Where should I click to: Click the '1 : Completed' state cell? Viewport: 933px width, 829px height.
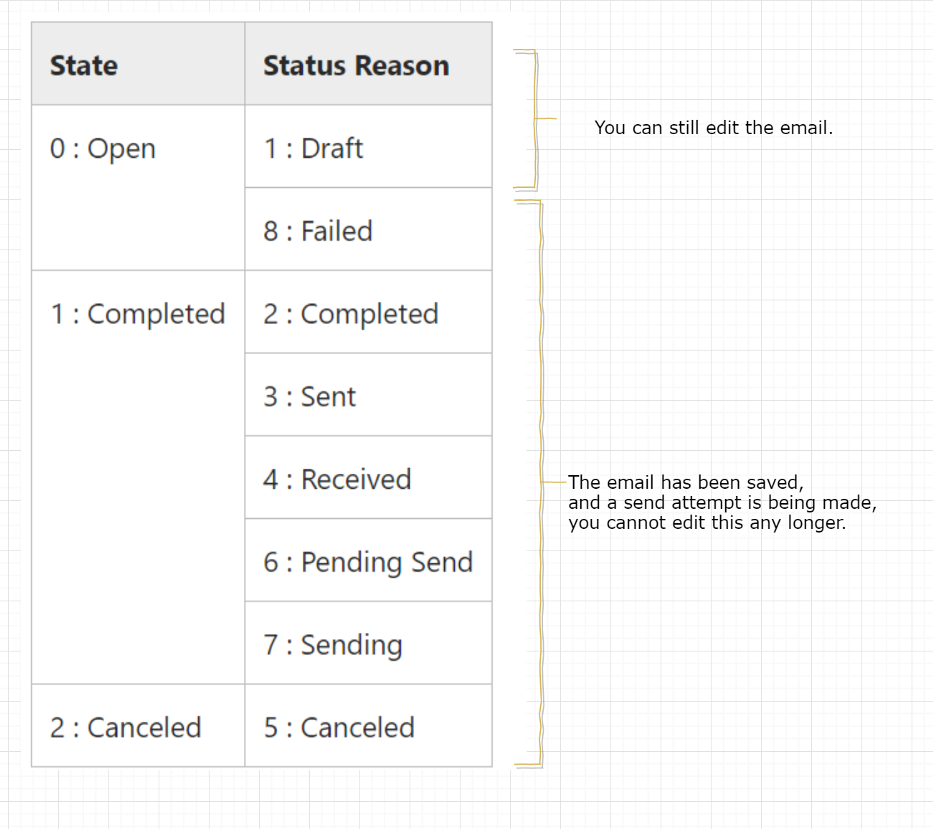tap(138, 477)
